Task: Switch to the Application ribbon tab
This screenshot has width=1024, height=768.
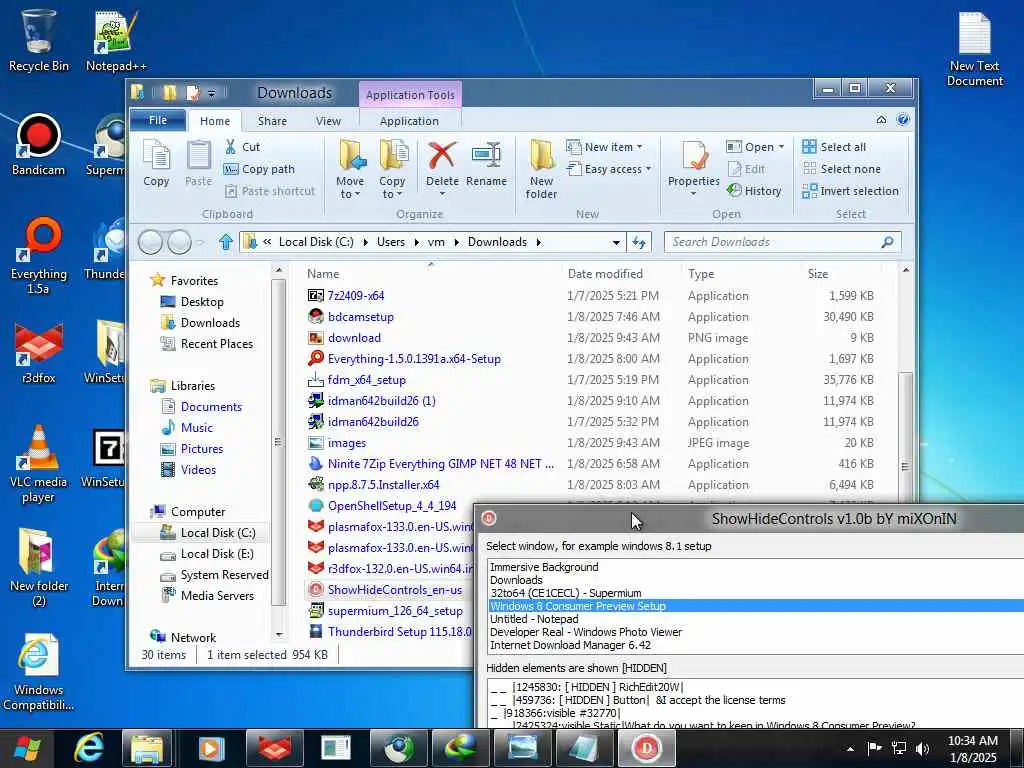Action: tap(409, 121)
